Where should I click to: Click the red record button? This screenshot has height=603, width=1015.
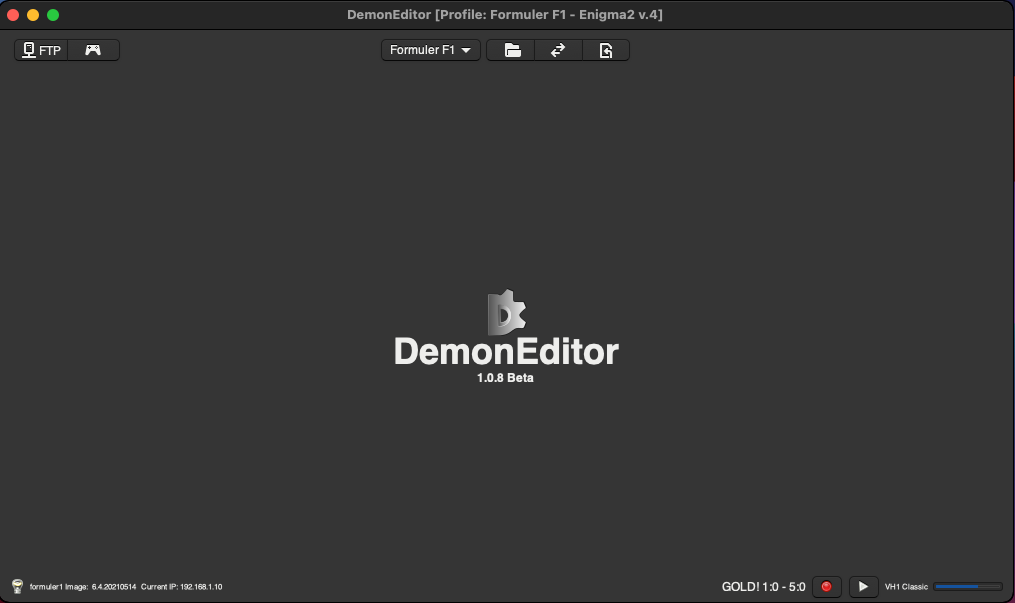pos(827,586)
